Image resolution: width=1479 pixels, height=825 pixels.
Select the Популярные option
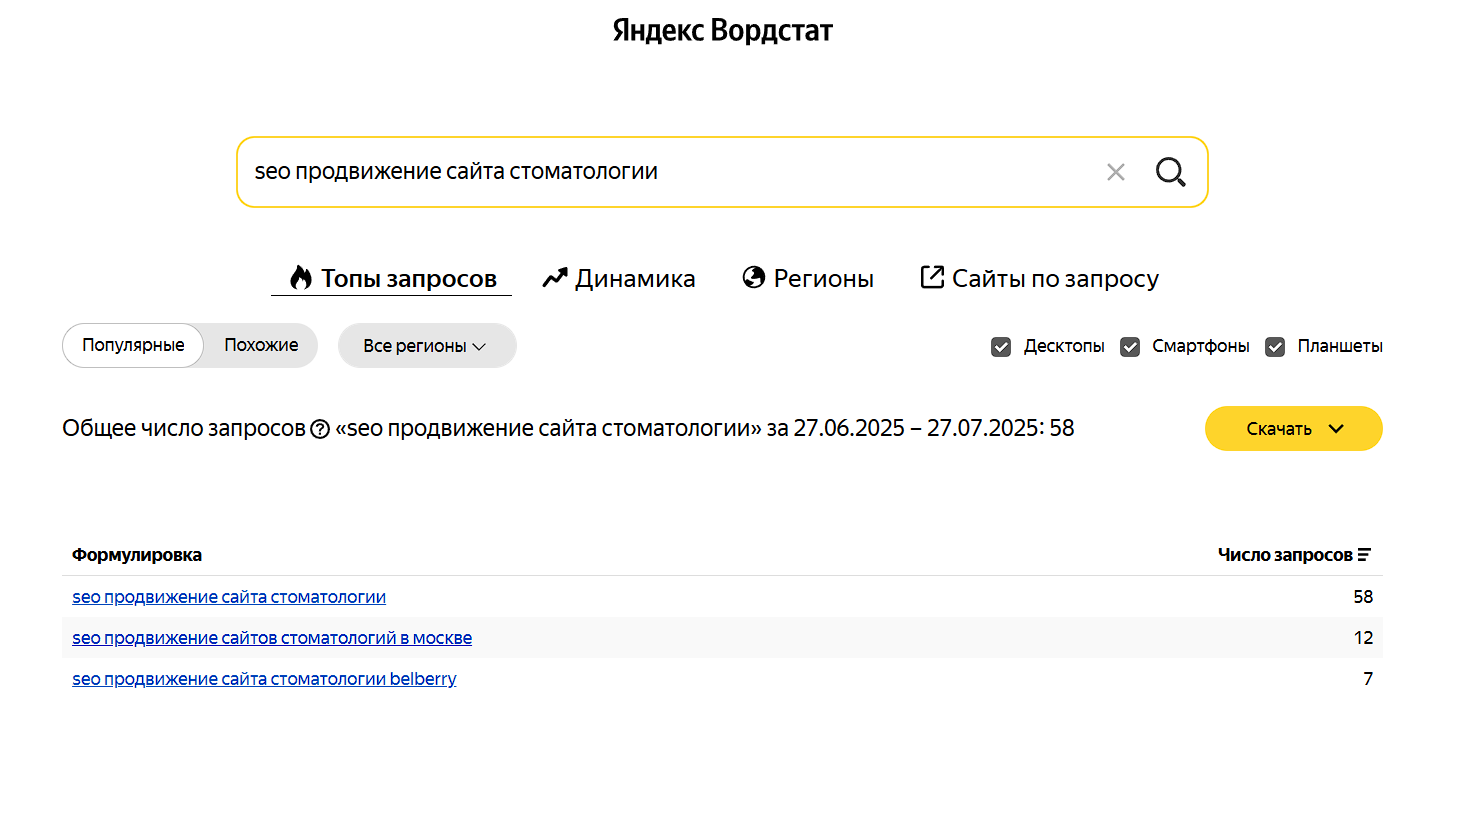(x=133, y=345)
